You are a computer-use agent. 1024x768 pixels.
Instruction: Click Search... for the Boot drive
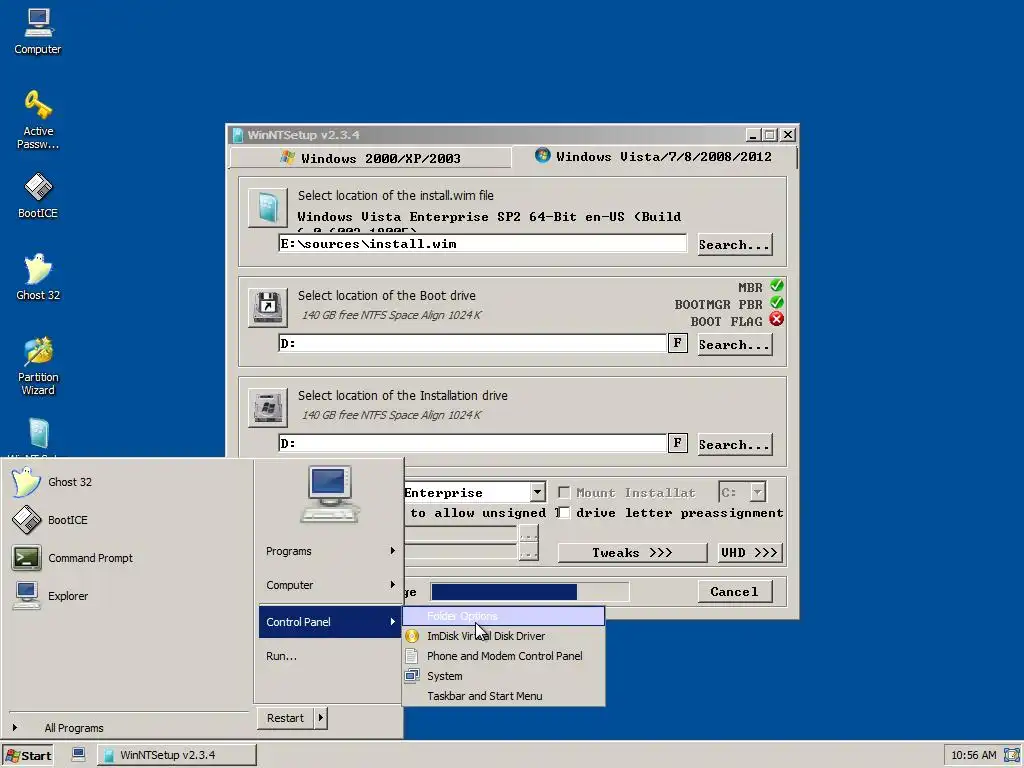click(735, 344)
